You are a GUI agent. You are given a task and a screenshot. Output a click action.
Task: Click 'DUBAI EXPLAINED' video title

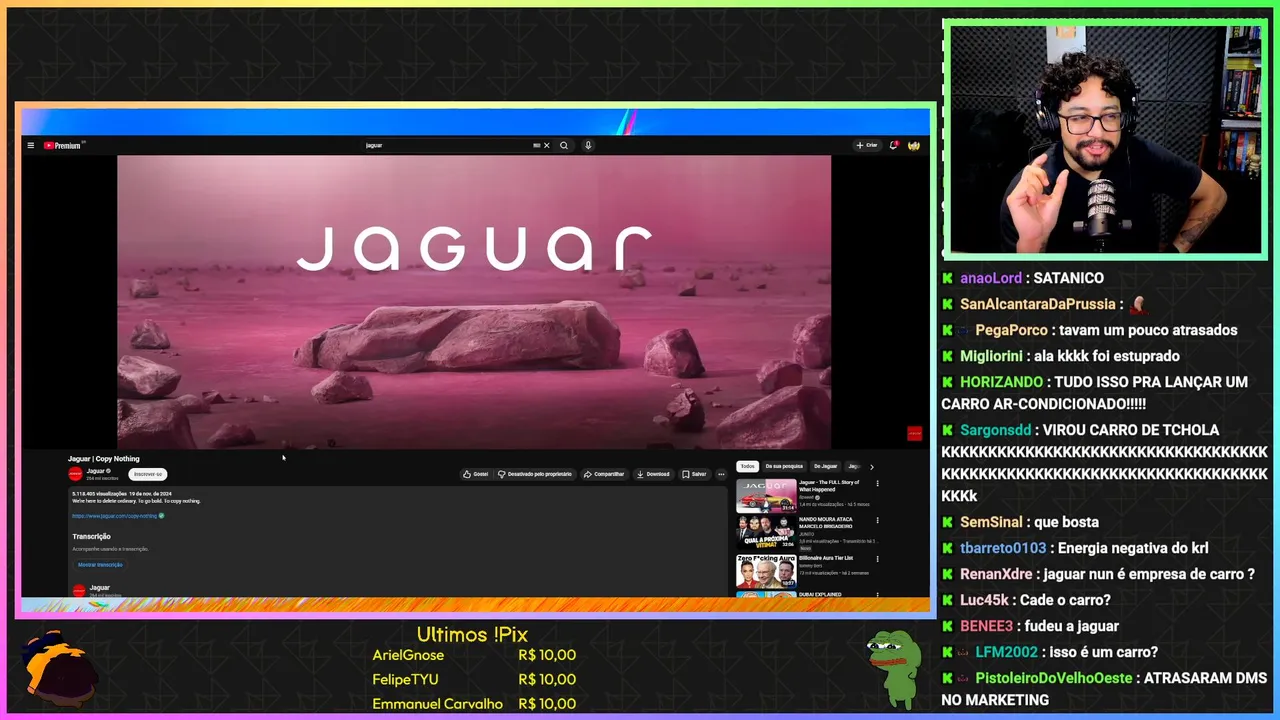pyautogui.click(x=820, y=594)
